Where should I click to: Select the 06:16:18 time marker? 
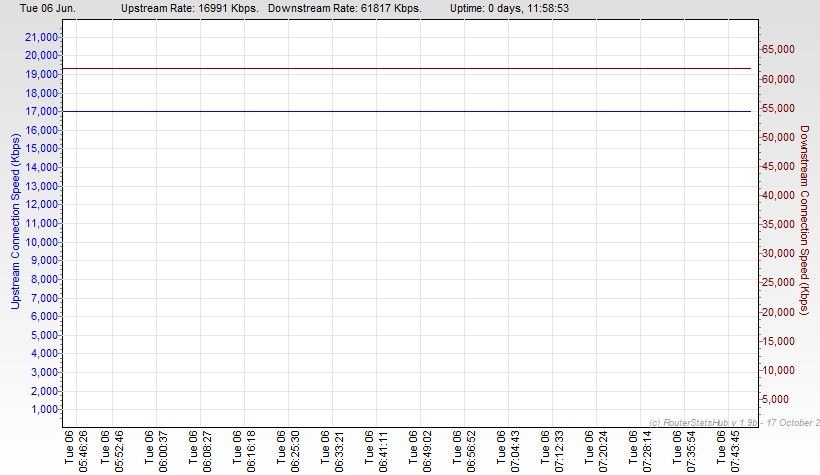pyautogui.click(x=244, y=450)
